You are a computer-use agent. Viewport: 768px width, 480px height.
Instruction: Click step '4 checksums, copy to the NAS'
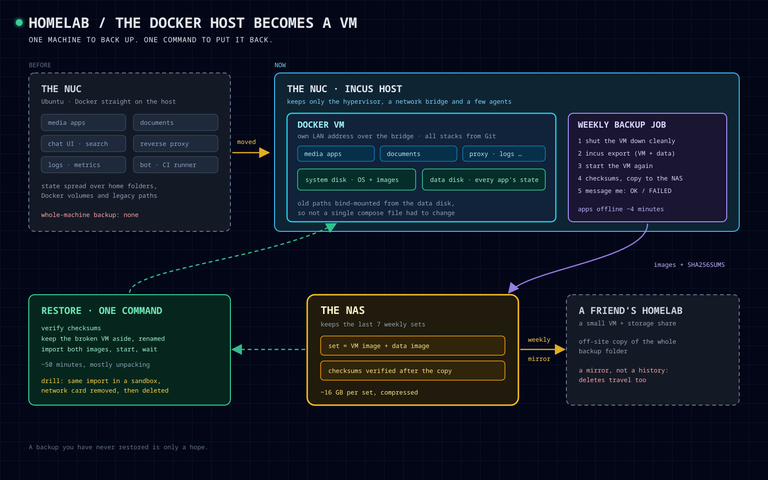click(x=630, y=178)
